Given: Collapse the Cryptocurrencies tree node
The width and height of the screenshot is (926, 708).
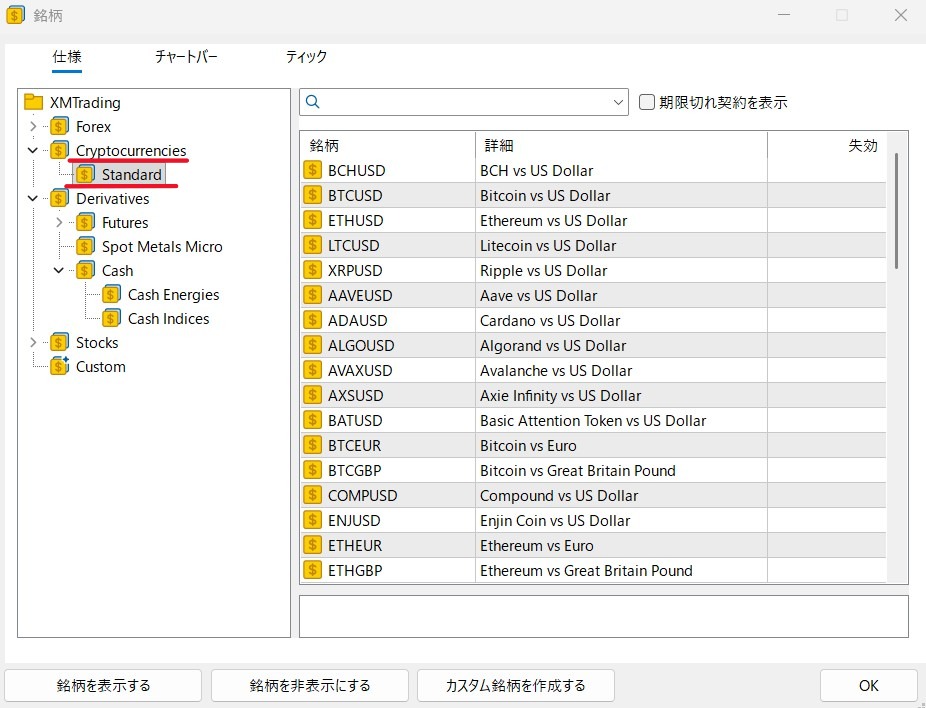Looking at the screenshot, I should point(33,151).
